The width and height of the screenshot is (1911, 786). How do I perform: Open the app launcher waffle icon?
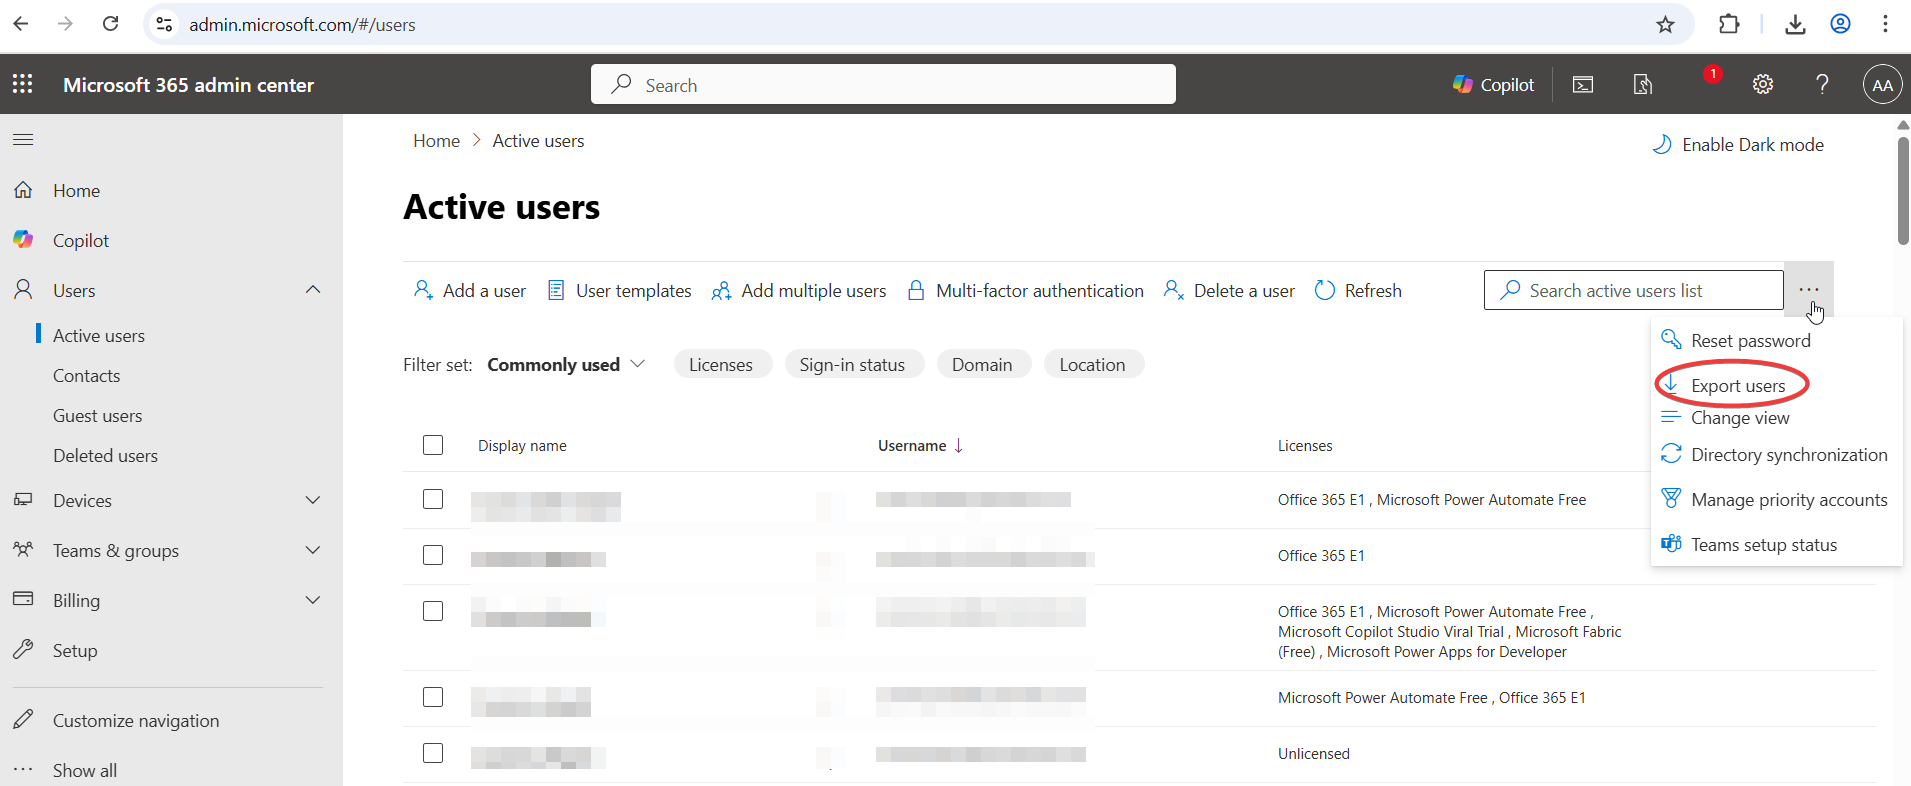click(x=23, y=84)
